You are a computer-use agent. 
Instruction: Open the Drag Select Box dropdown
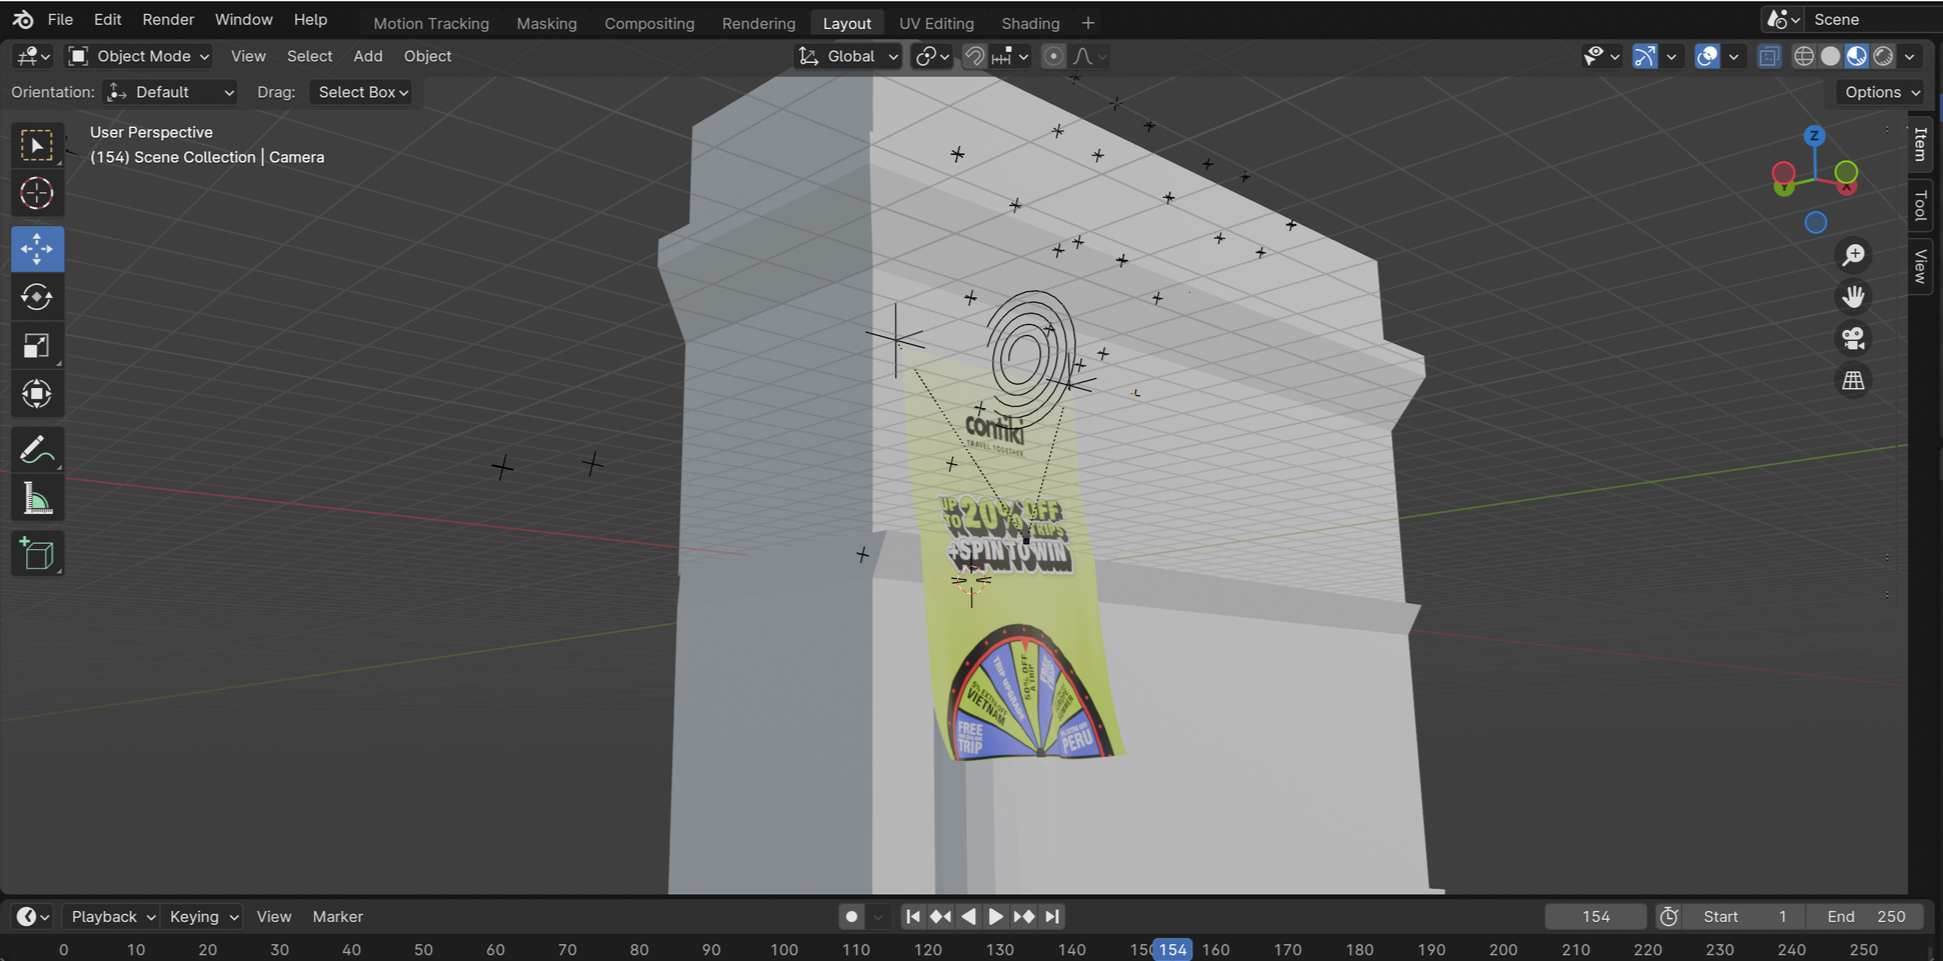361,92
